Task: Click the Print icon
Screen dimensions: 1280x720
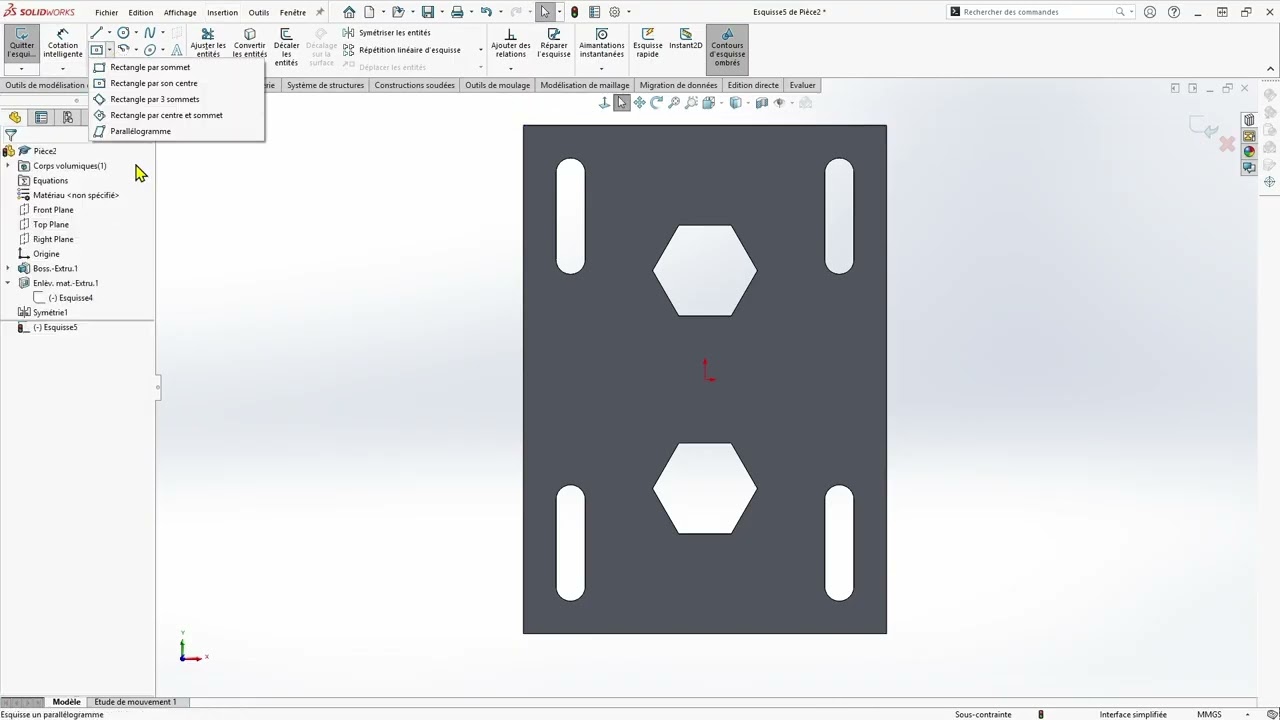Action: coord(457,12)
